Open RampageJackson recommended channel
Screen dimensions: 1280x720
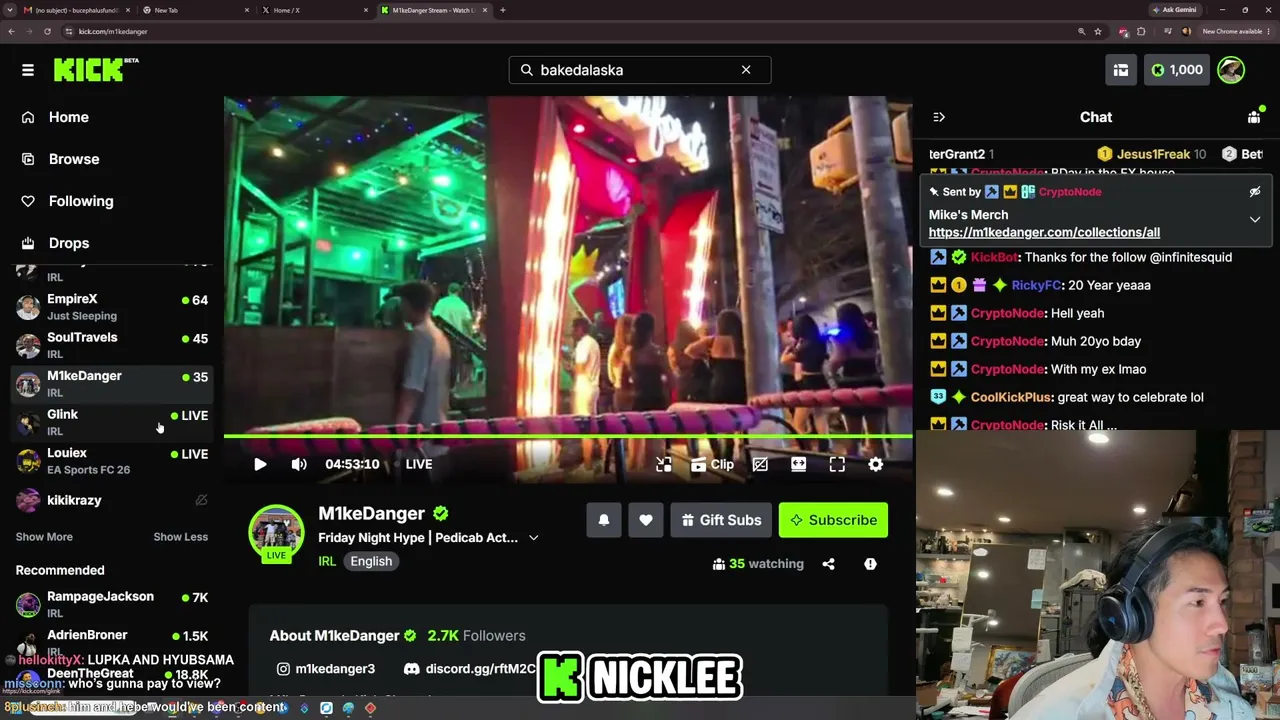tap(112, 604)
